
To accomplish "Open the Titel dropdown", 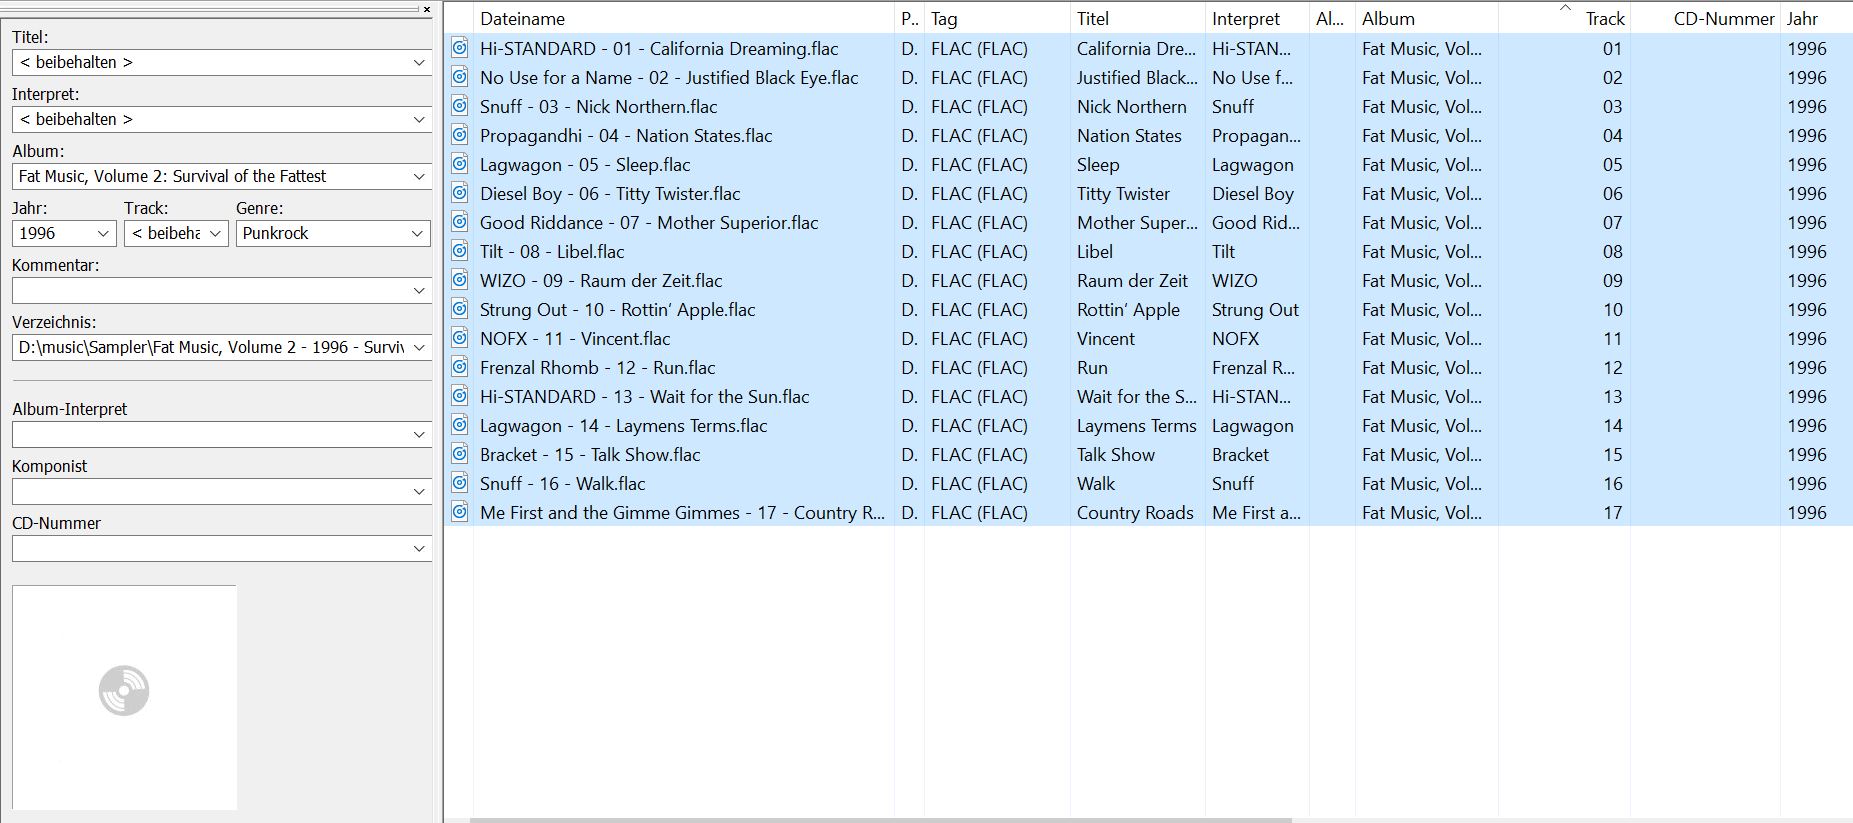I will (419, 62).
